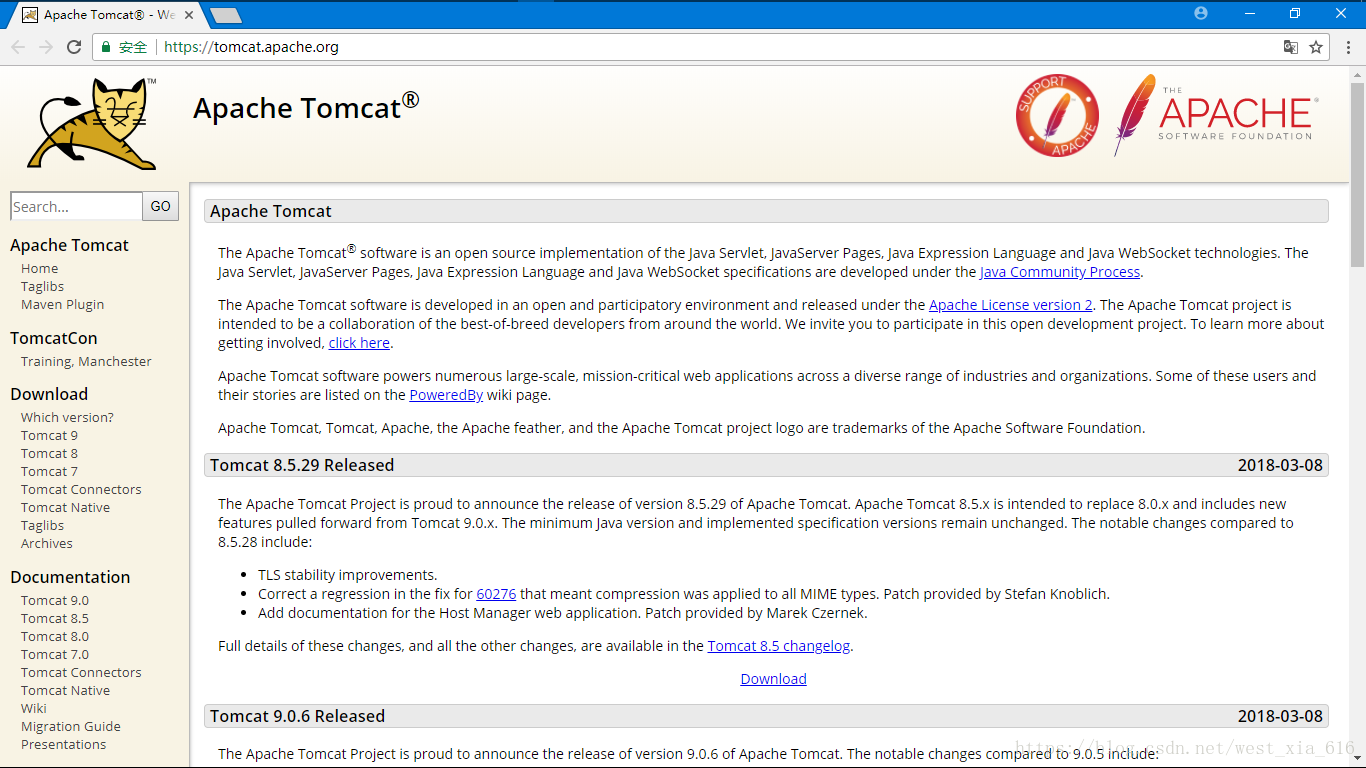The image size is (1366, 768).
Task: Open a new browser tab
Action: [227, 15]
